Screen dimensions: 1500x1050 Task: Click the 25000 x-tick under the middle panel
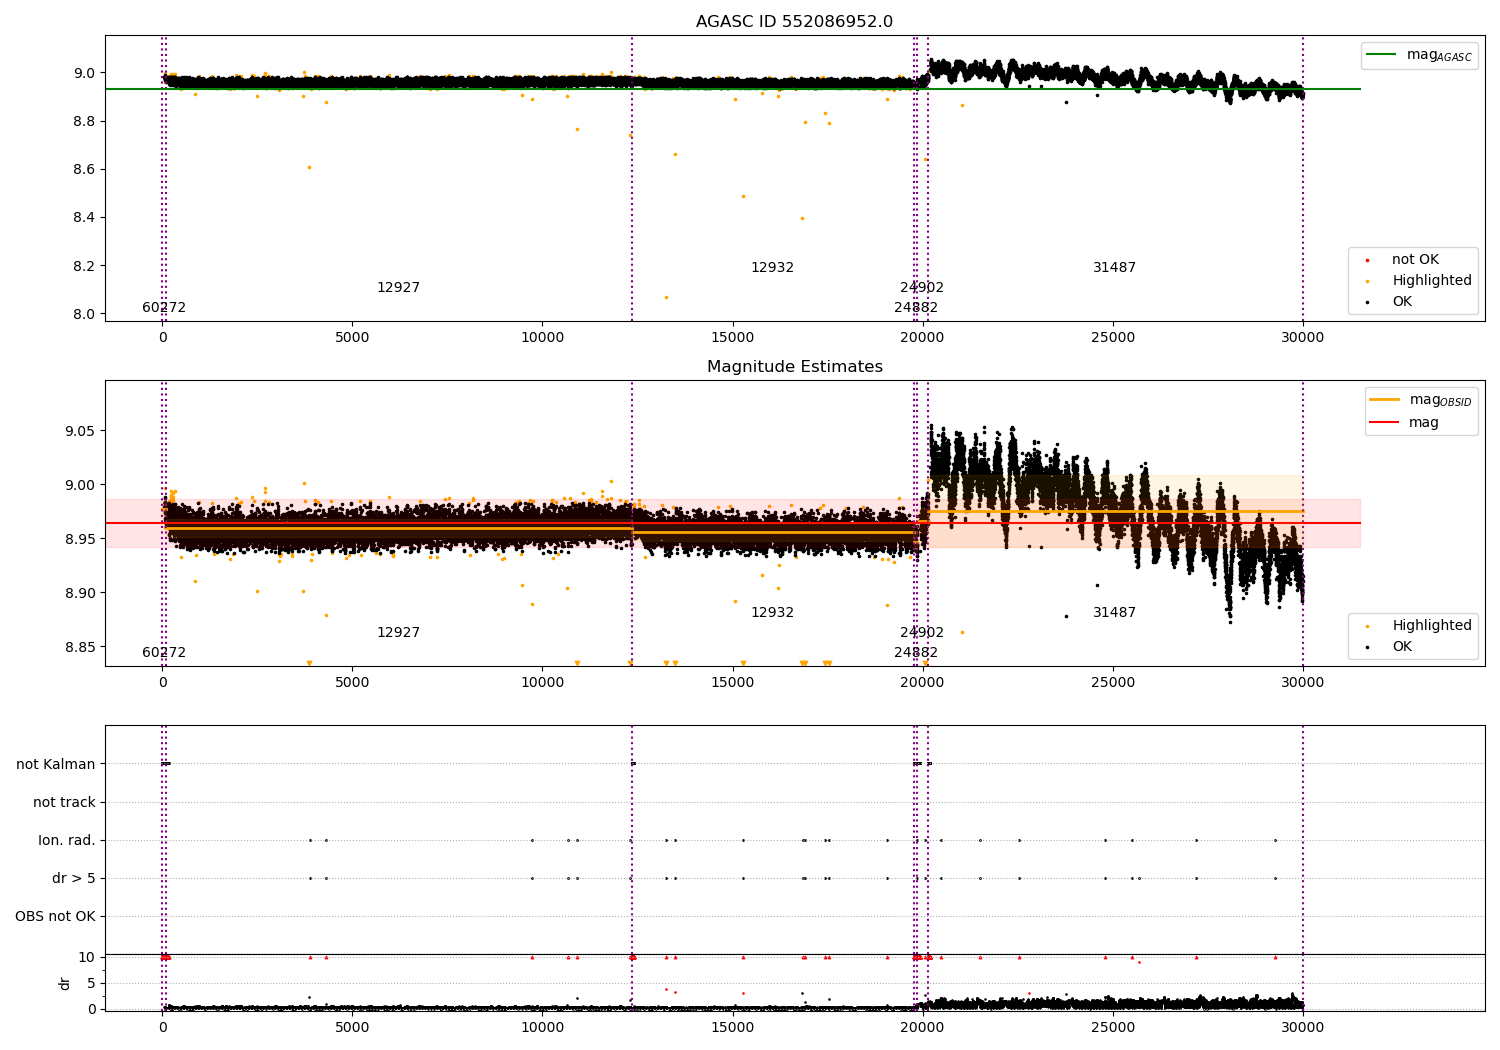[1112, 683]
